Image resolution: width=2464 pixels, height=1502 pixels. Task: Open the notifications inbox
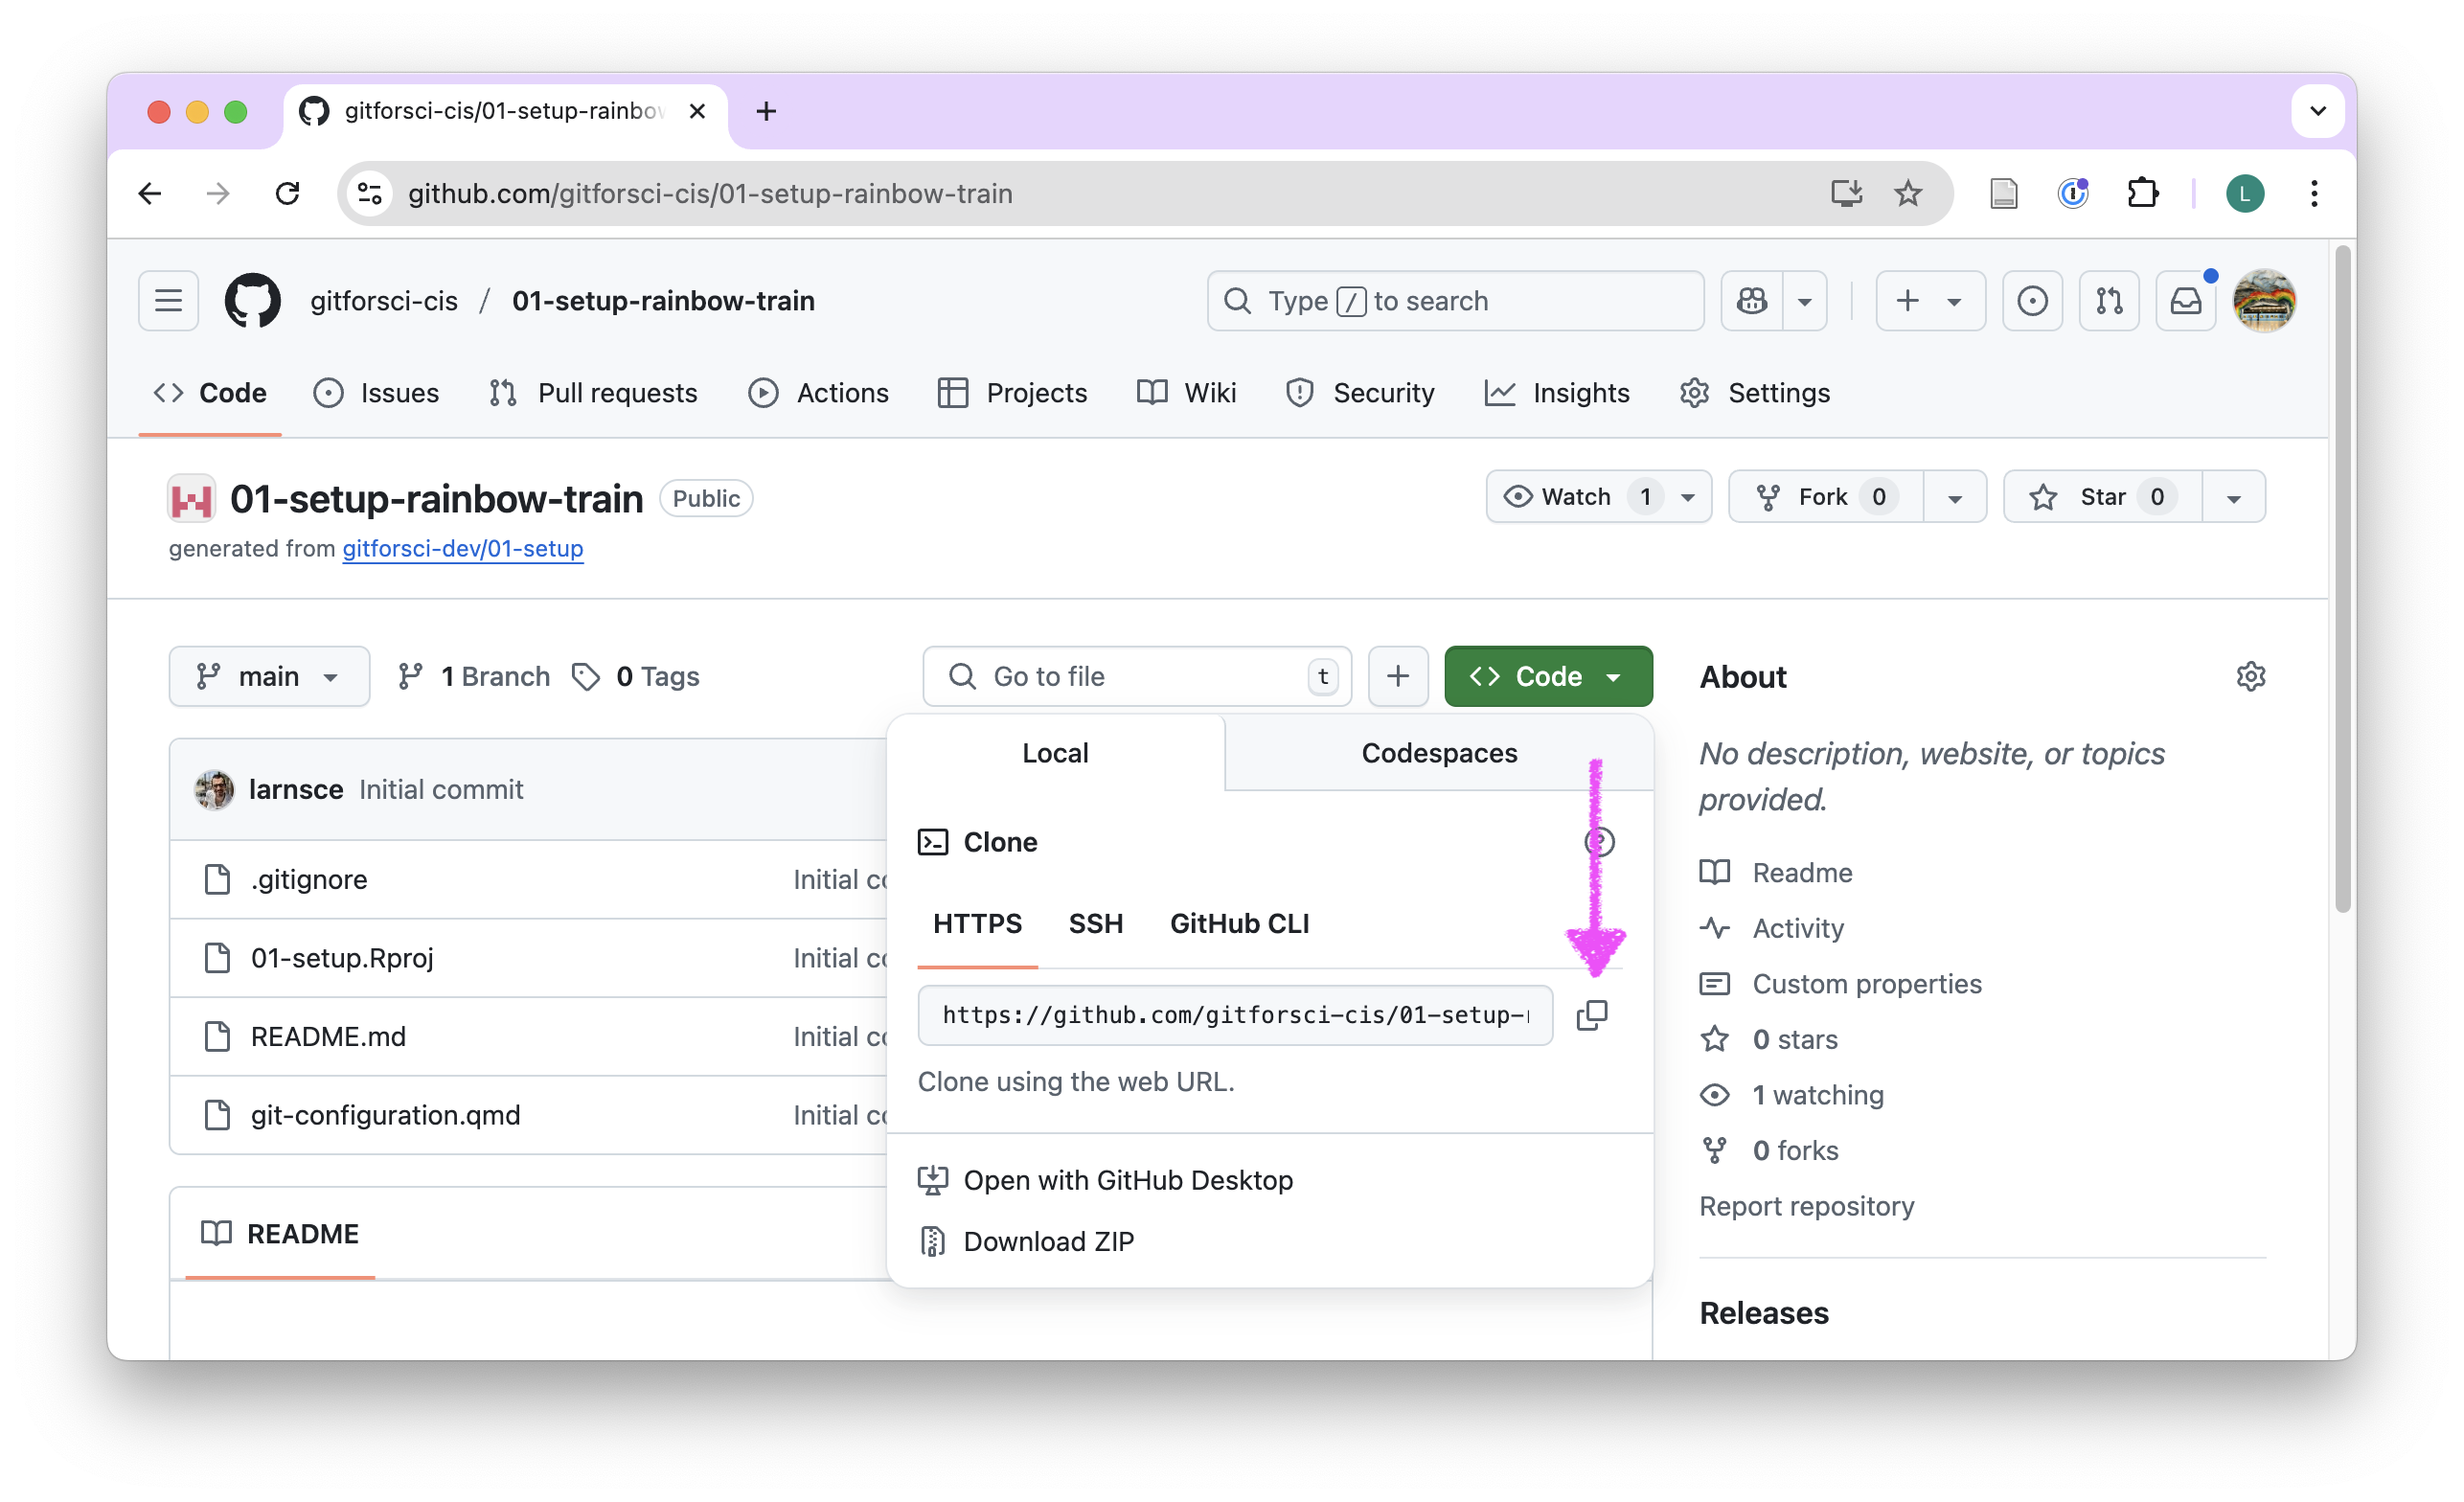tap(2185, 301)
